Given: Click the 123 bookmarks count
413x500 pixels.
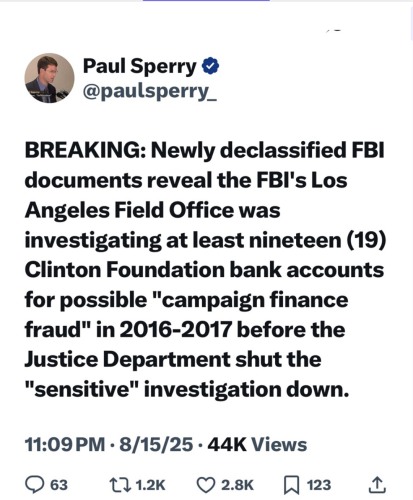Looking at the screenshot, I should coord(319,485).
